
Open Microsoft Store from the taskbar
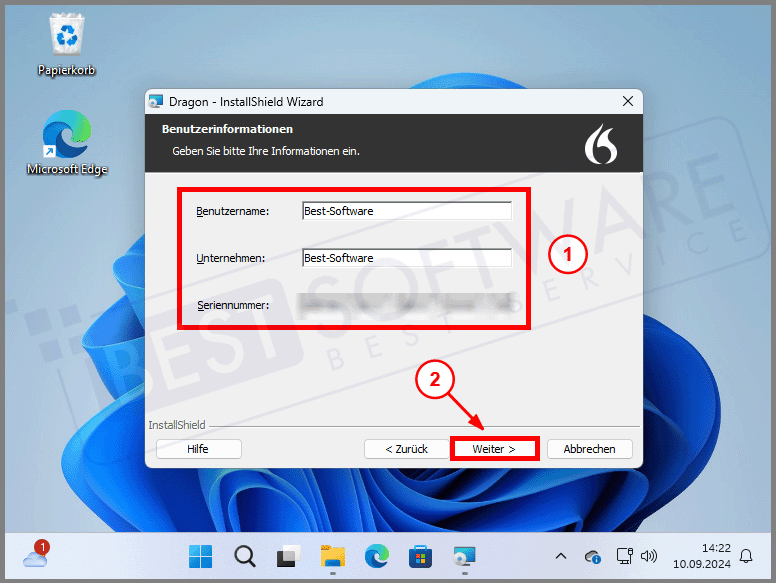(x=420, y=556)
